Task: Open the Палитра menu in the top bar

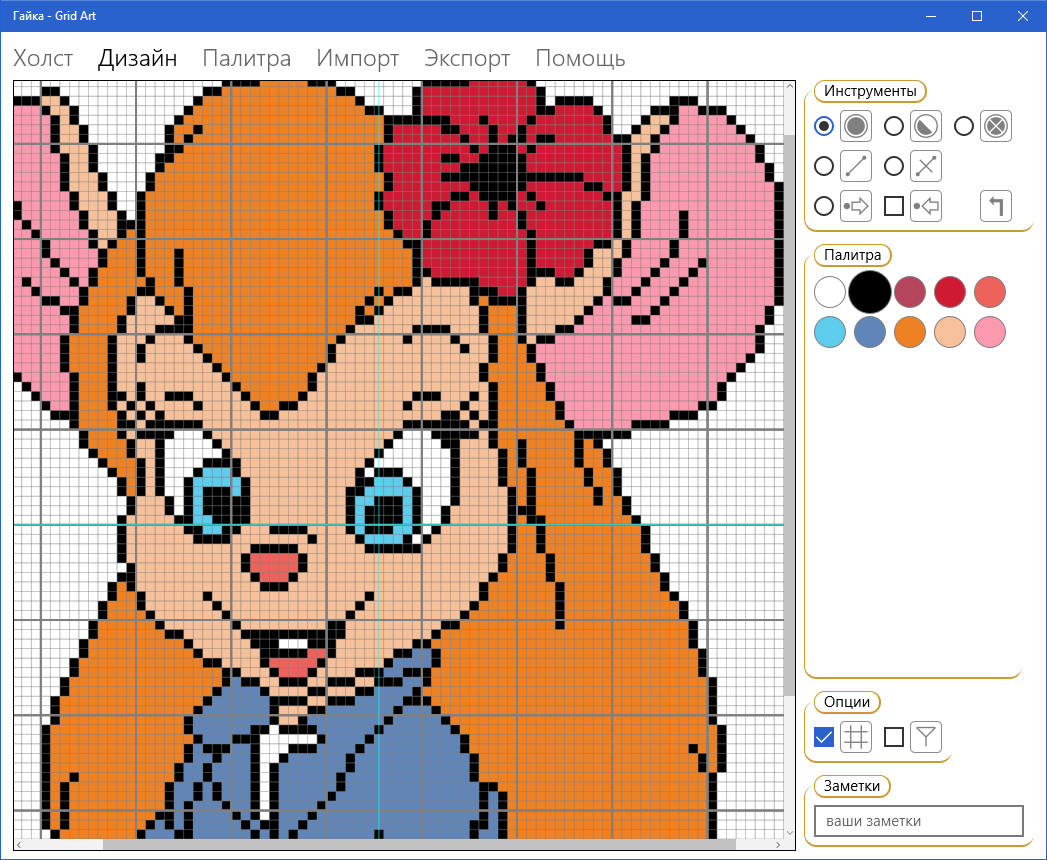Action: click(247, 59)
